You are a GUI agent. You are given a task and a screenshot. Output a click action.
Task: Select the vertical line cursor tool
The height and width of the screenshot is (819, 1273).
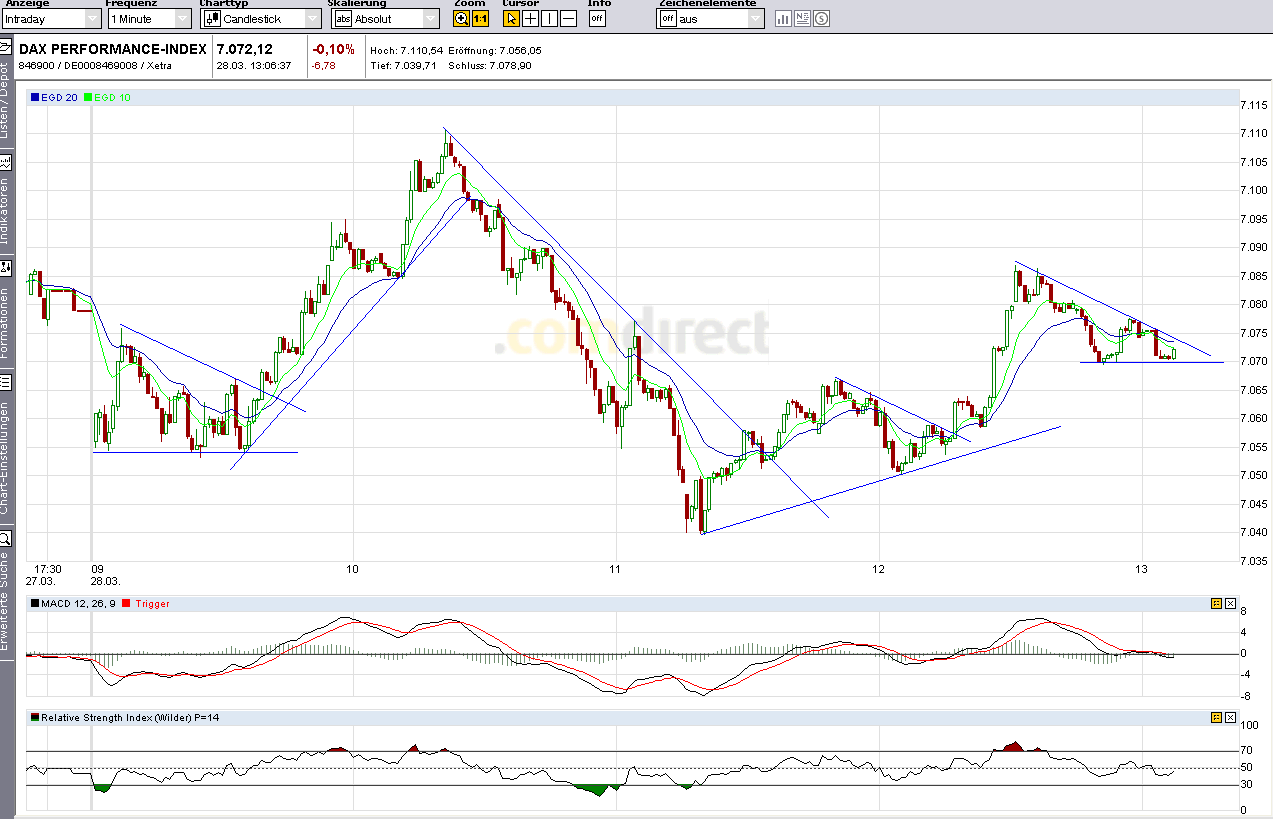(548, 17)
